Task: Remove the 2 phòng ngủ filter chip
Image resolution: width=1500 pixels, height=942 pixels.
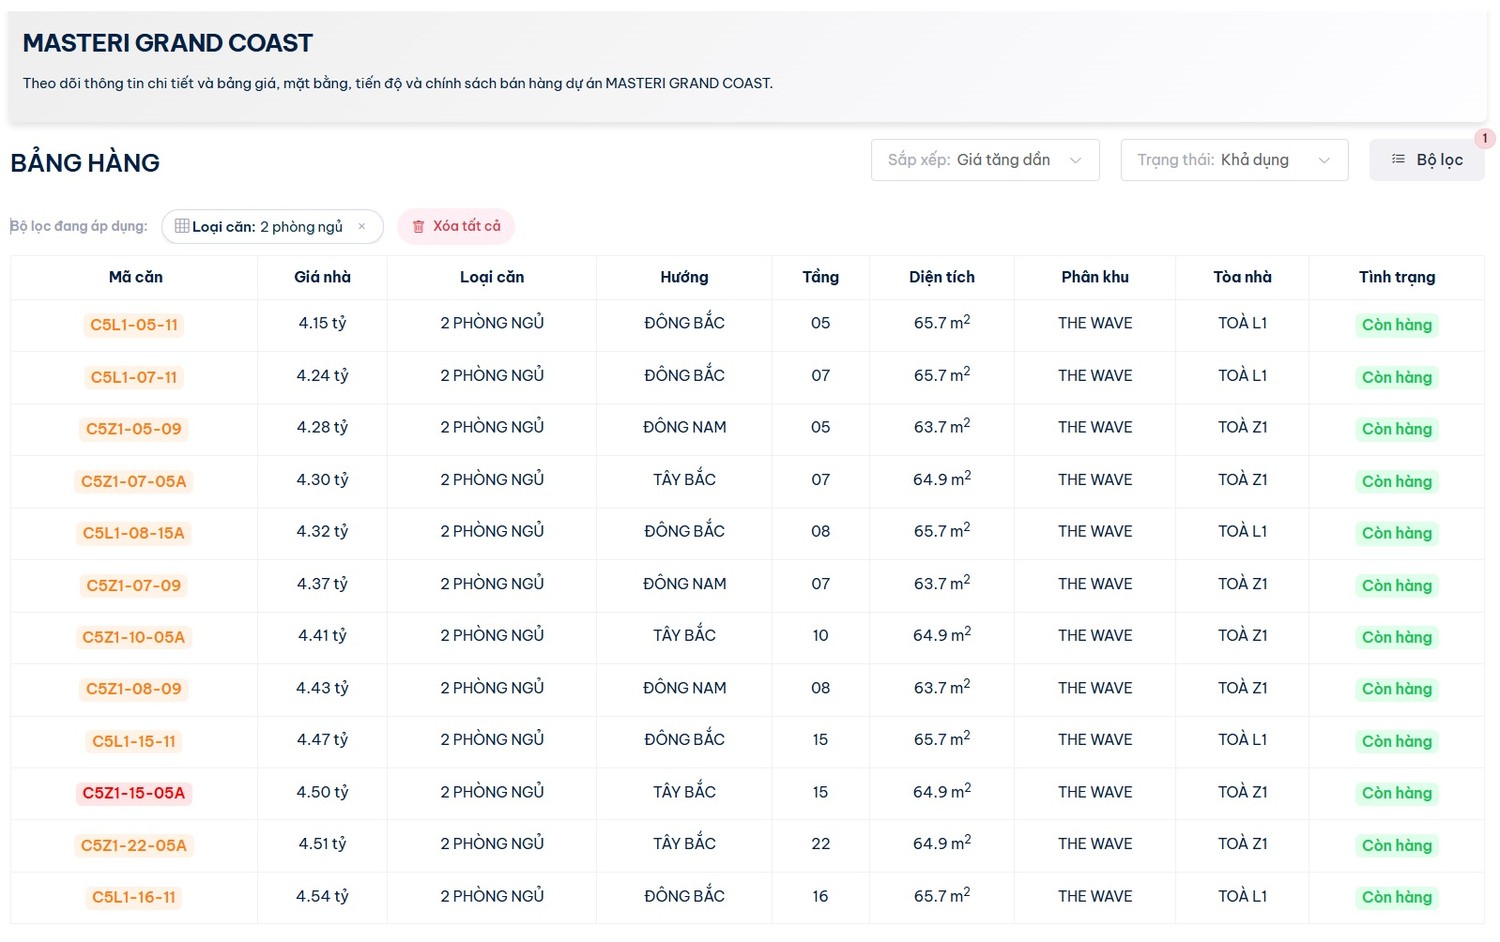Action: tap(362, 227)
